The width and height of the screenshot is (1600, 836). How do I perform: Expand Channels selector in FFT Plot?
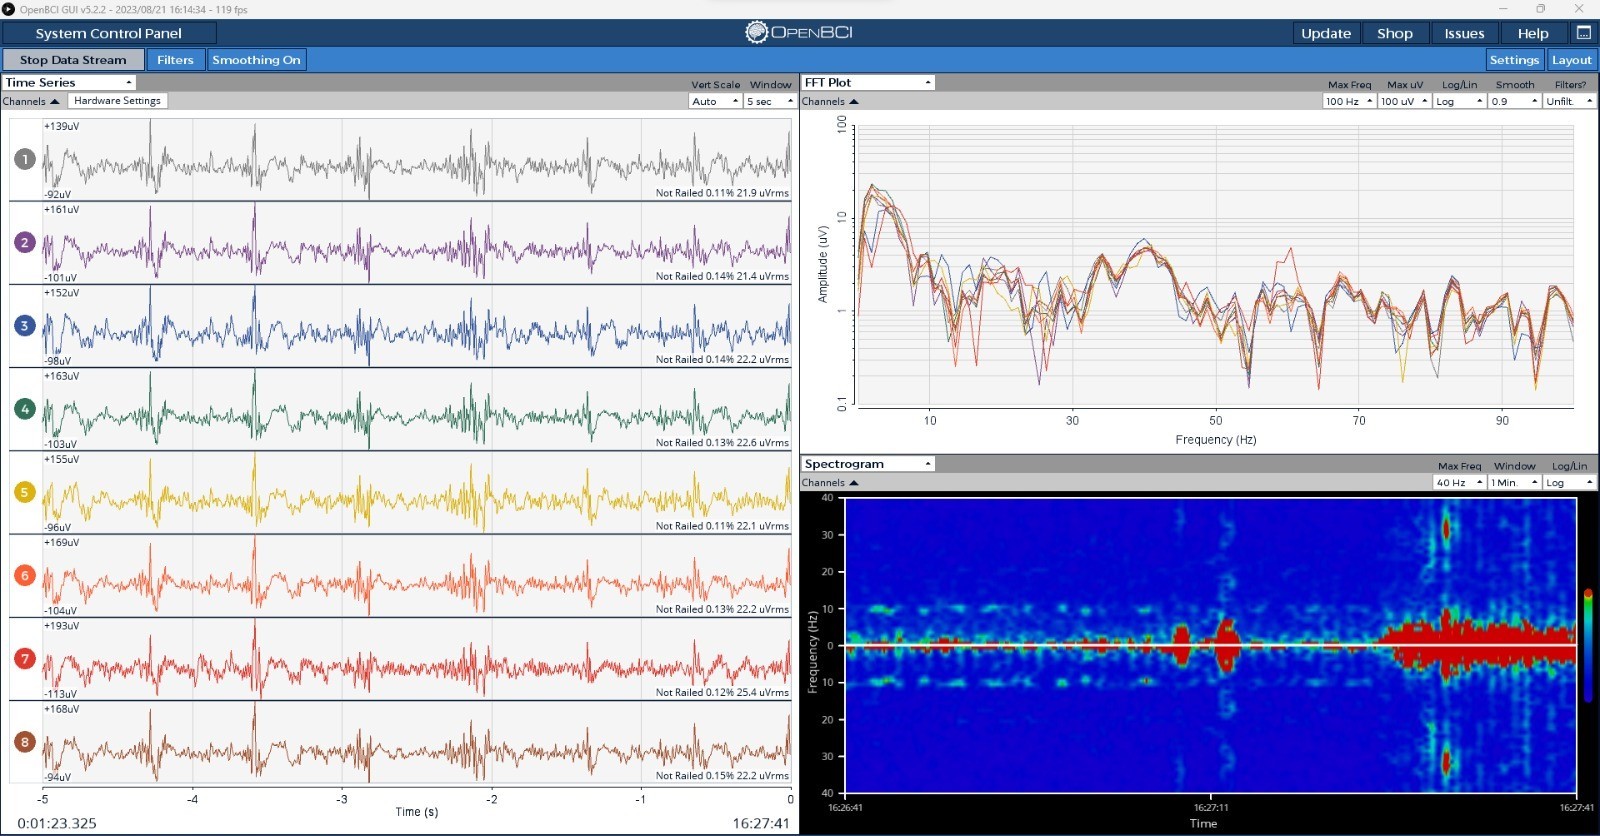tap(830, 101)
